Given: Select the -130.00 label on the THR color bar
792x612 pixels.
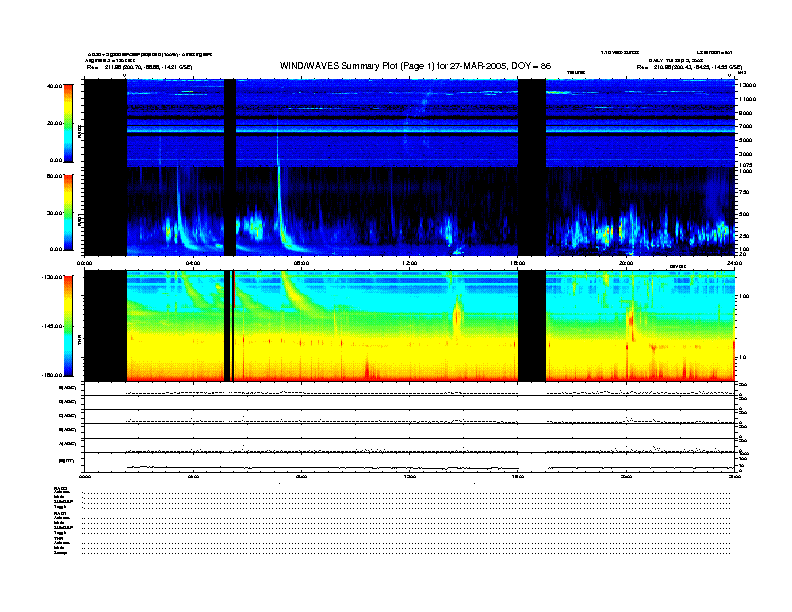Looking at the screenshot, I should (x=52, y=277).
